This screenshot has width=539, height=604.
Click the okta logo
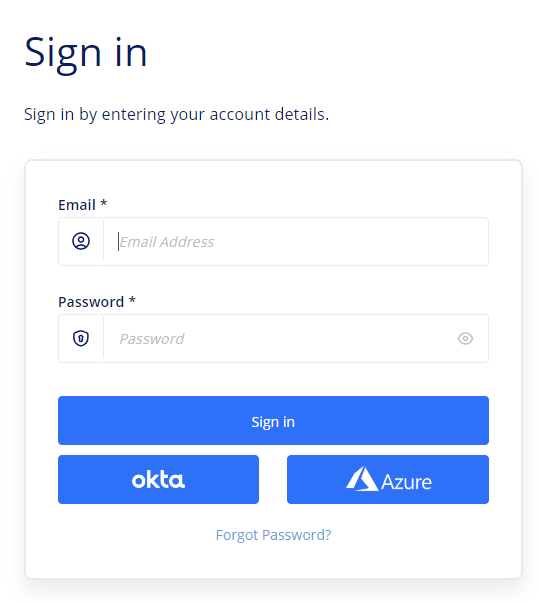click(158, 480)
